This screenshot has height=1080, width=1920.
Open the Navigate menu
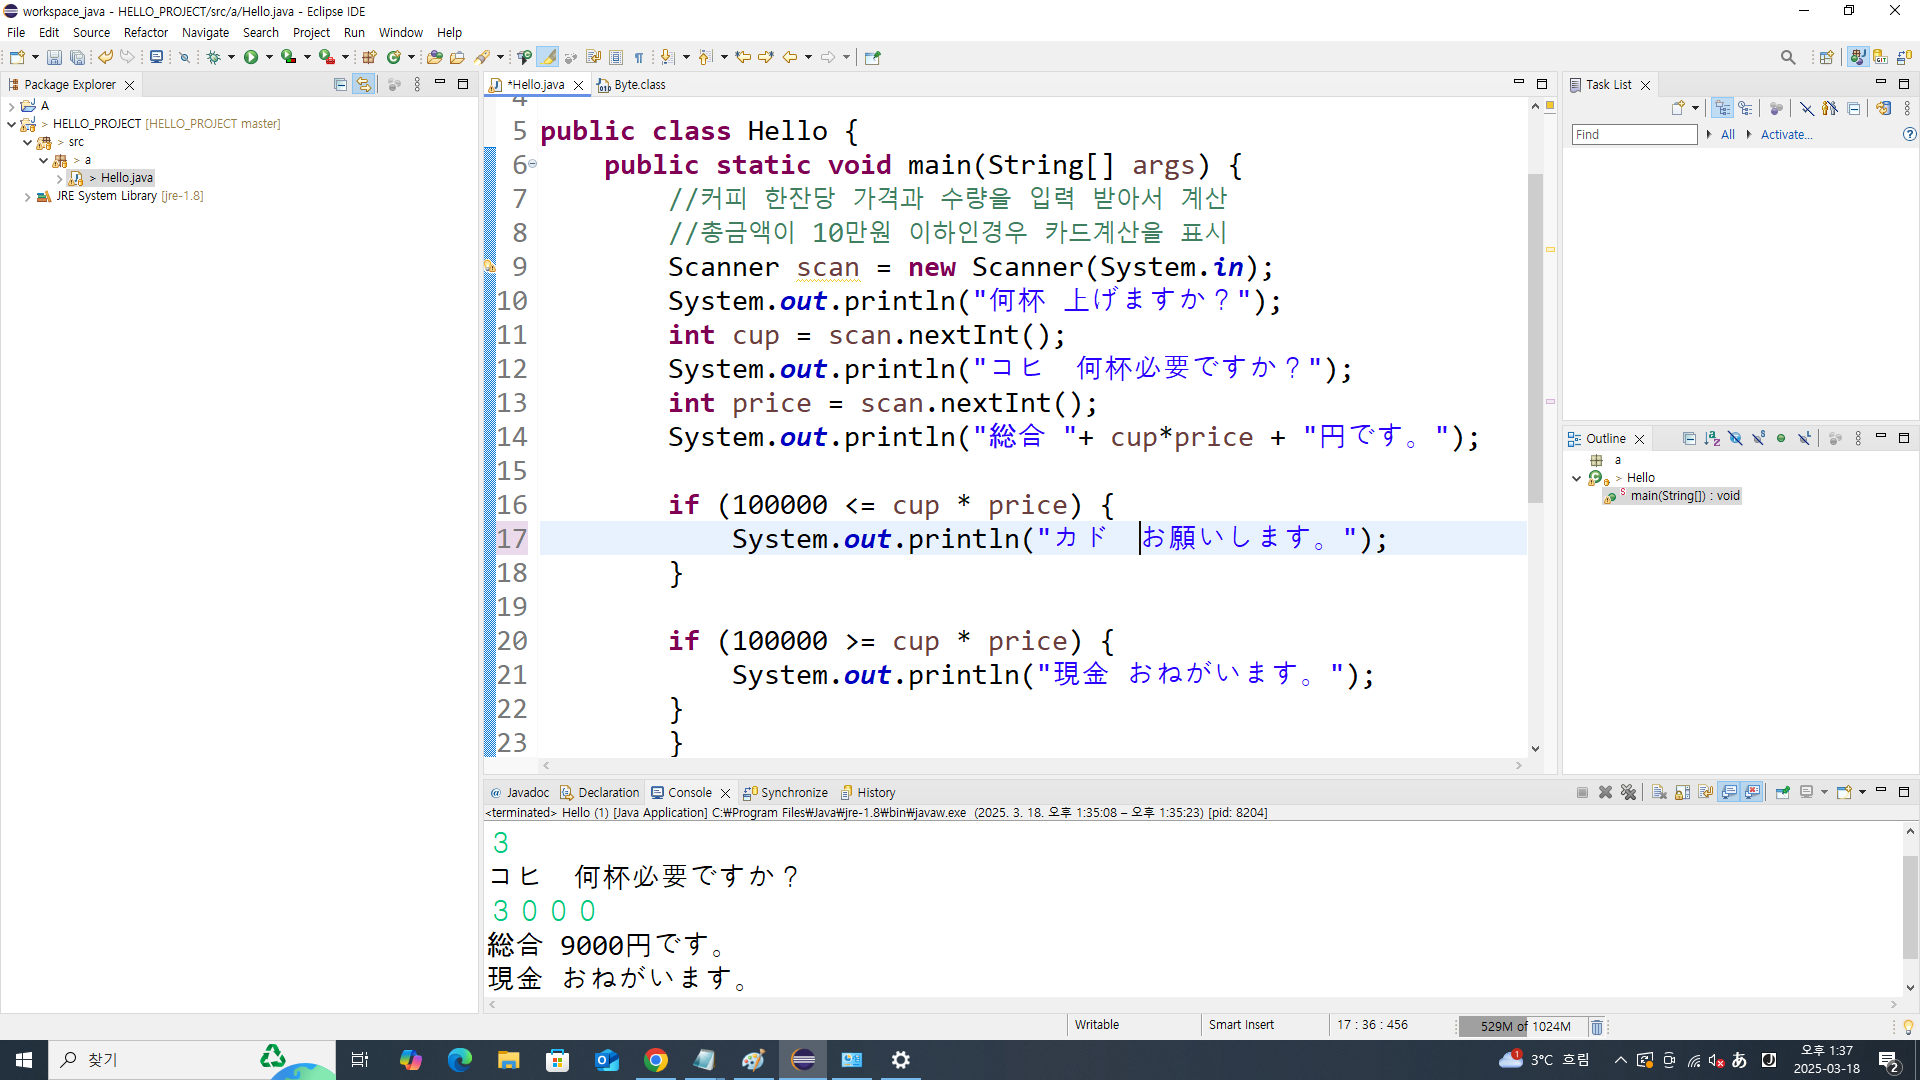coord(205,32)
